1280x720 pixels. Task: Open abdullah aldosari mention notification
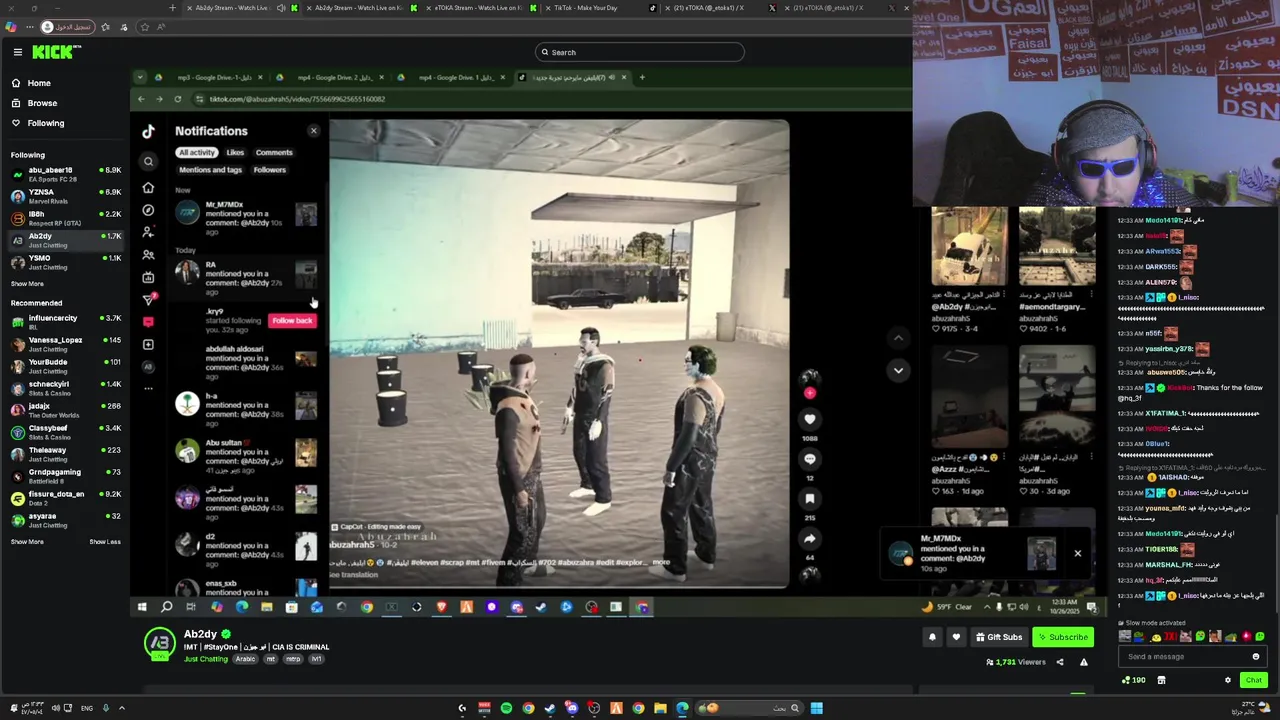click(245, 362)
